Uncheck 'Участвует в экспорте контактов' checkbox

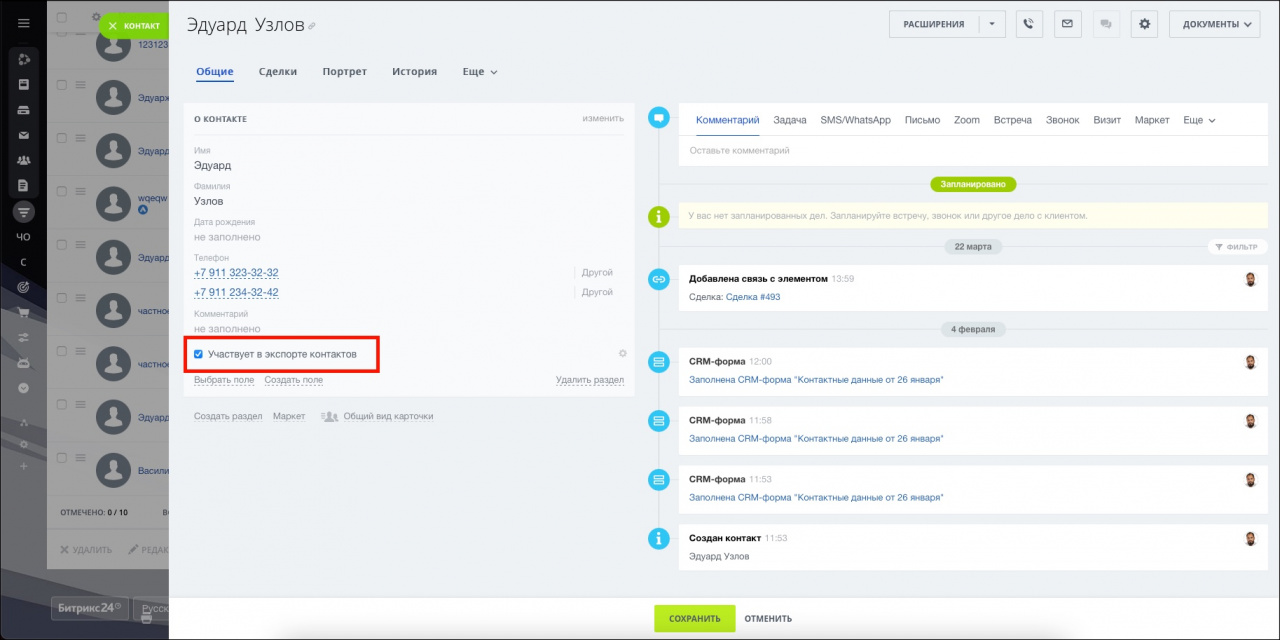click(x=199, y=354)
